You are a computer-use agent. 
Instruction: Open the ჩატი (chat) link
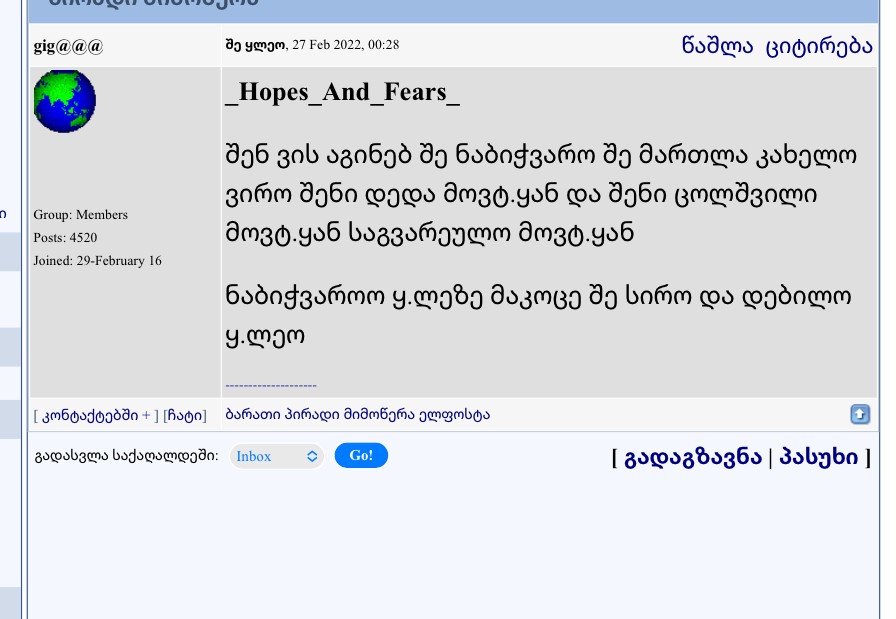185,416
